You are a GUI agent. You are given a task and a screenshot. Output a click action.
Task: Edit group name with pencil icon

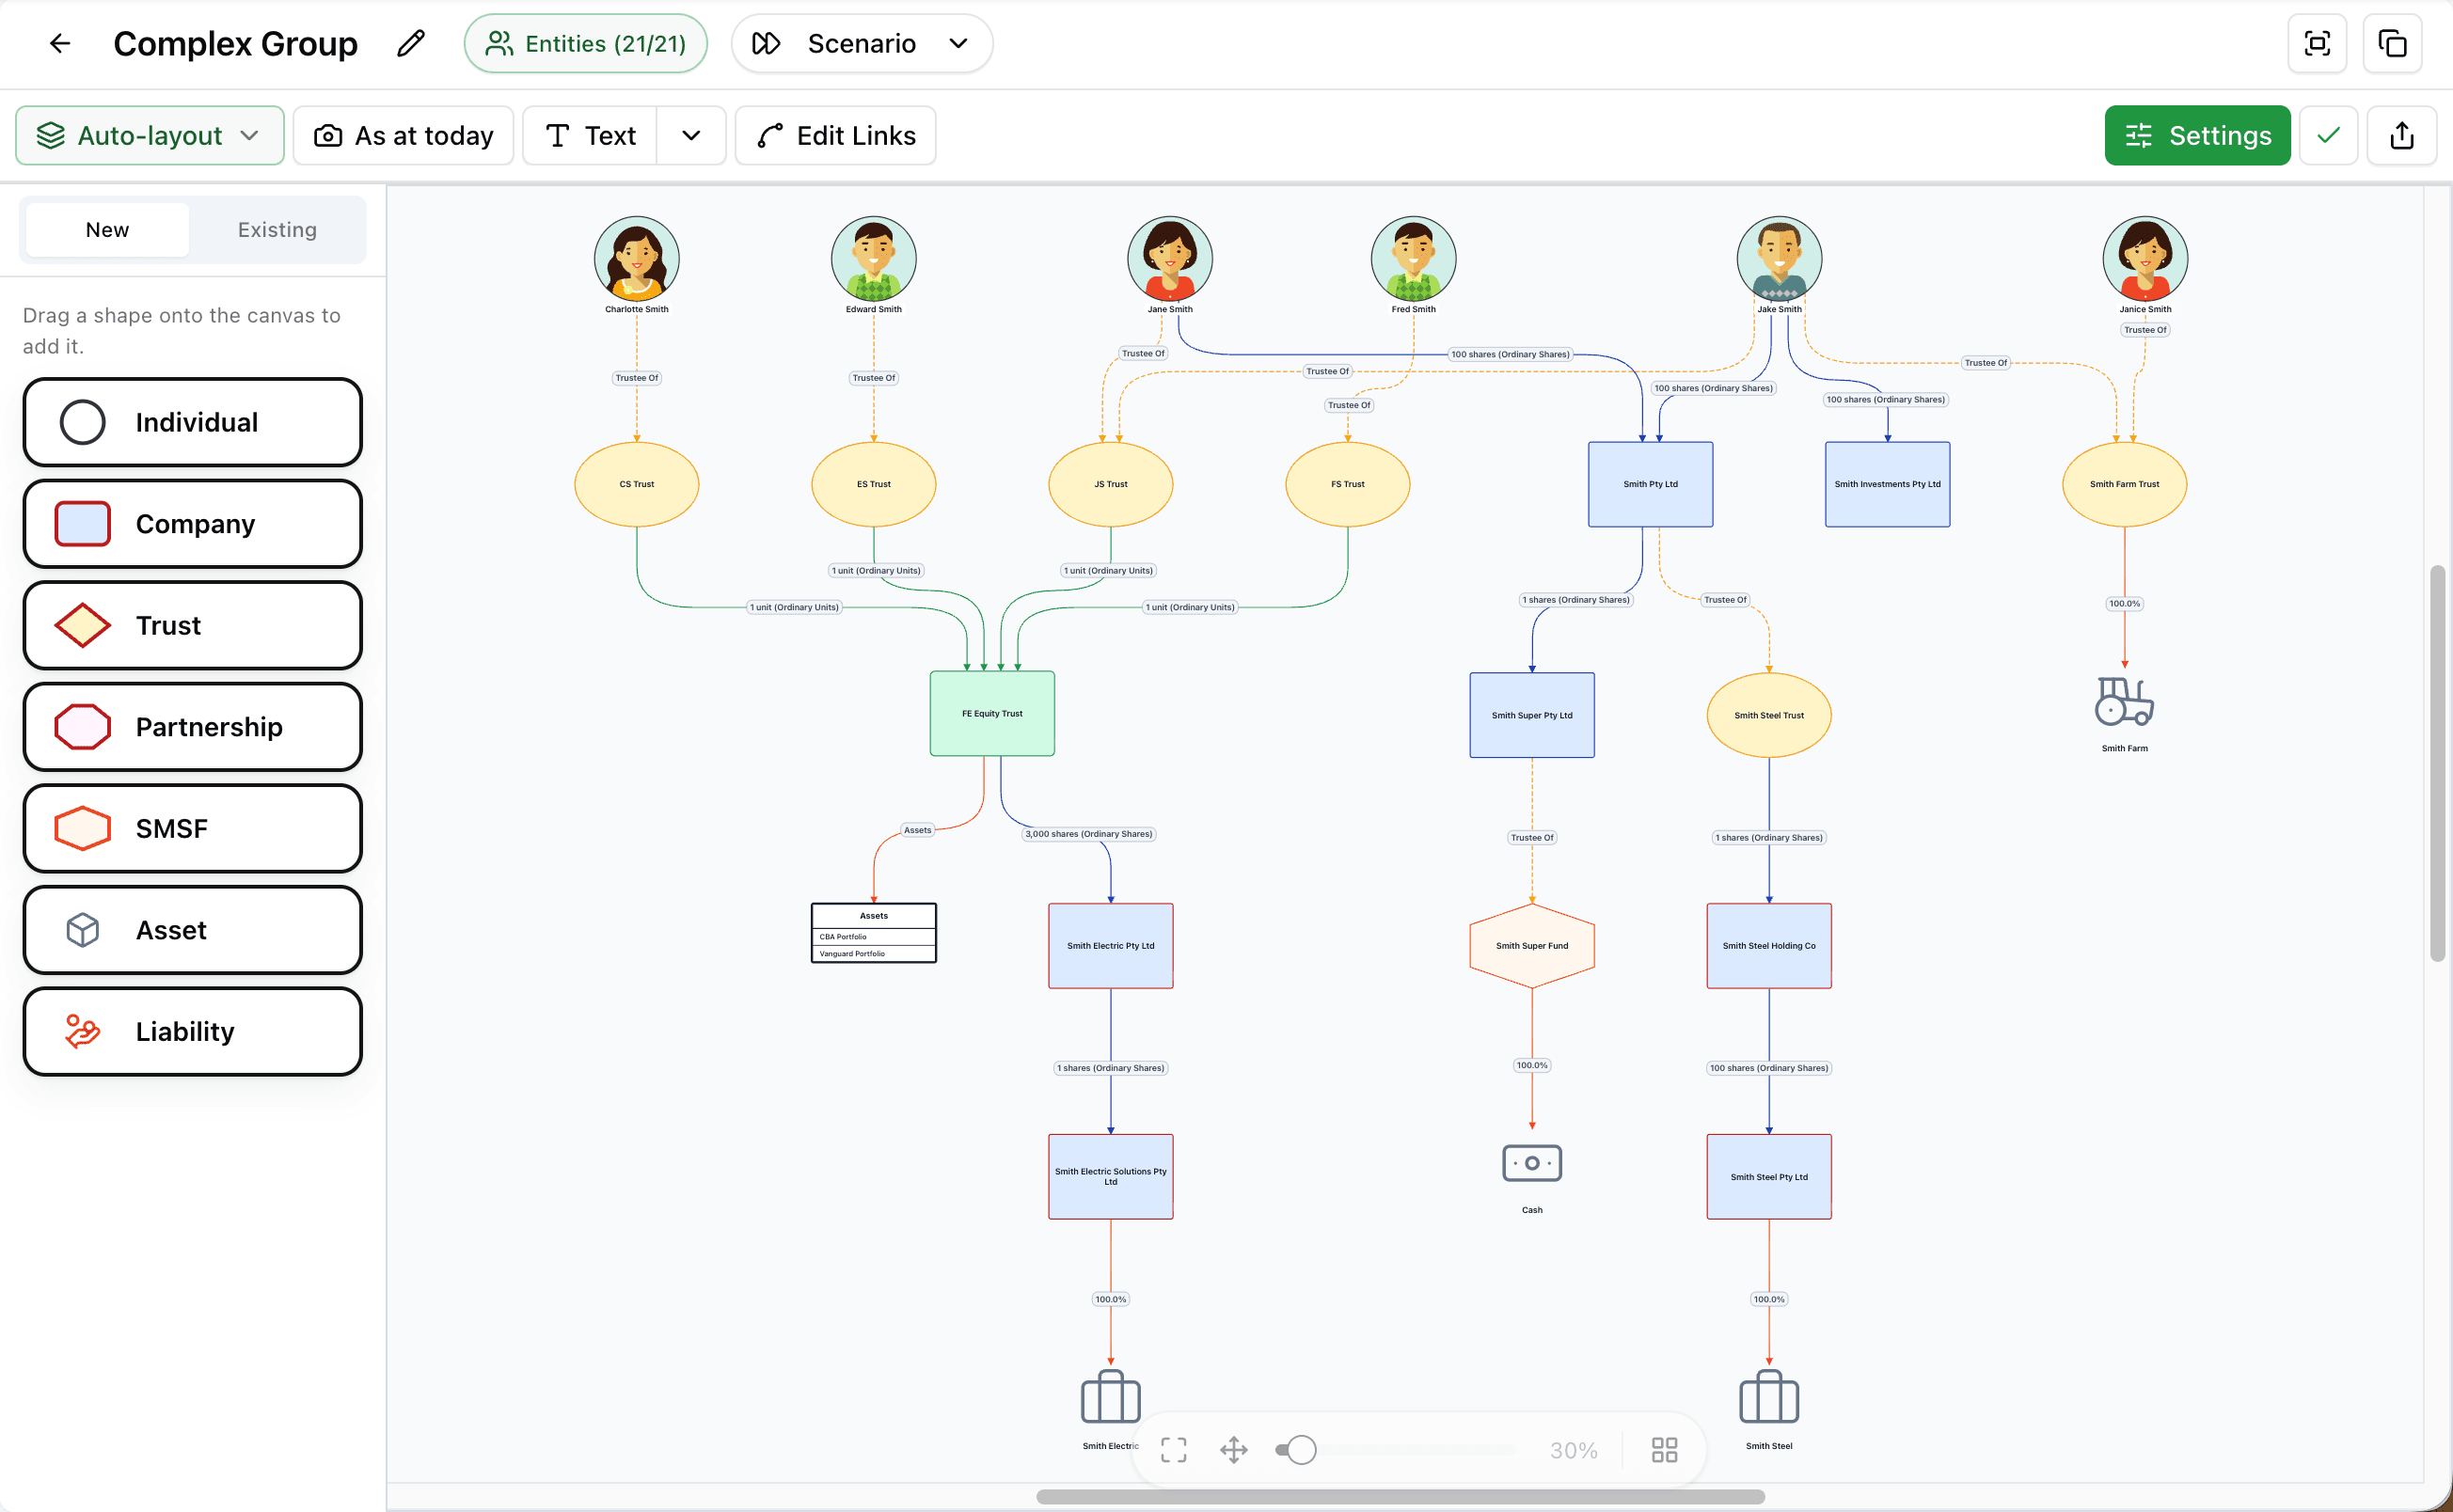click(411, 44)
